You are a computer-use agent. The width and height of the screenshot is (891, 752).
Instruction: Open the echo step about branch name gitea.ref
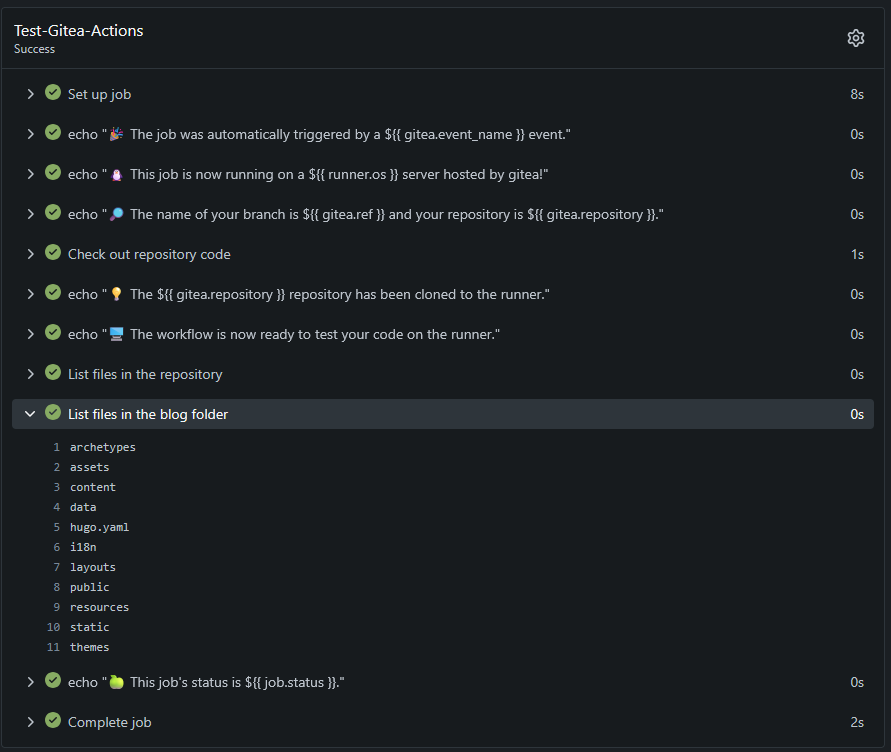[366, 214]
